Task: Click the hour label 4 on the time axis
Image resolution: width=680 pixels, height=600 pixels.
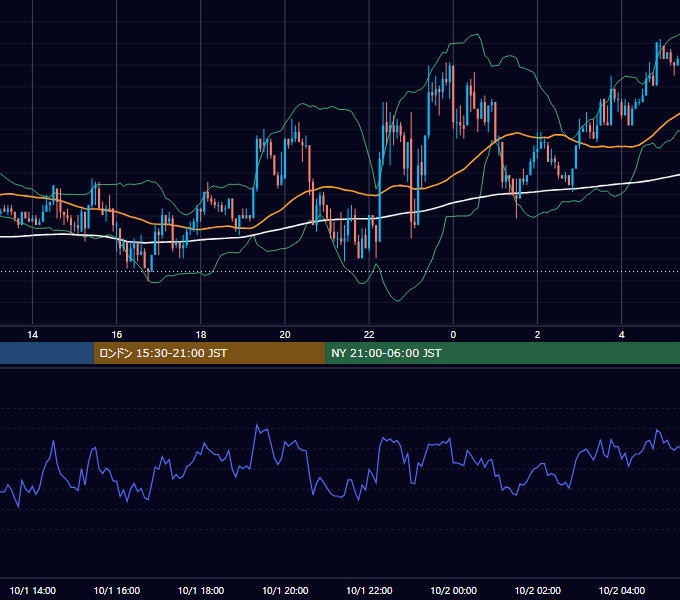Action: [621, 335]
